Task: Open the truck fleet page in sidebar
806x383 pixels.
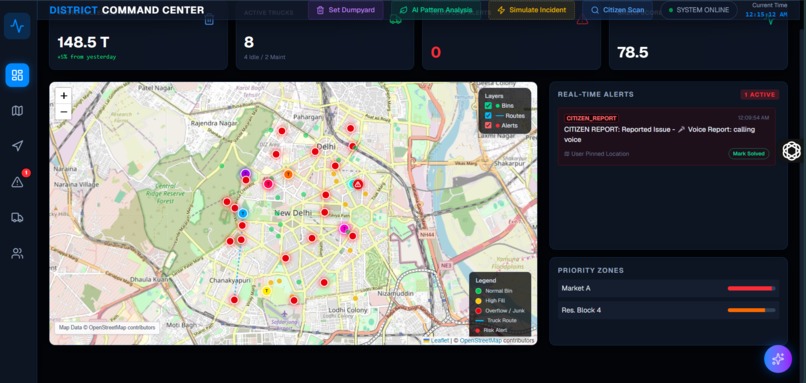Action: click(x=17, y=217)
